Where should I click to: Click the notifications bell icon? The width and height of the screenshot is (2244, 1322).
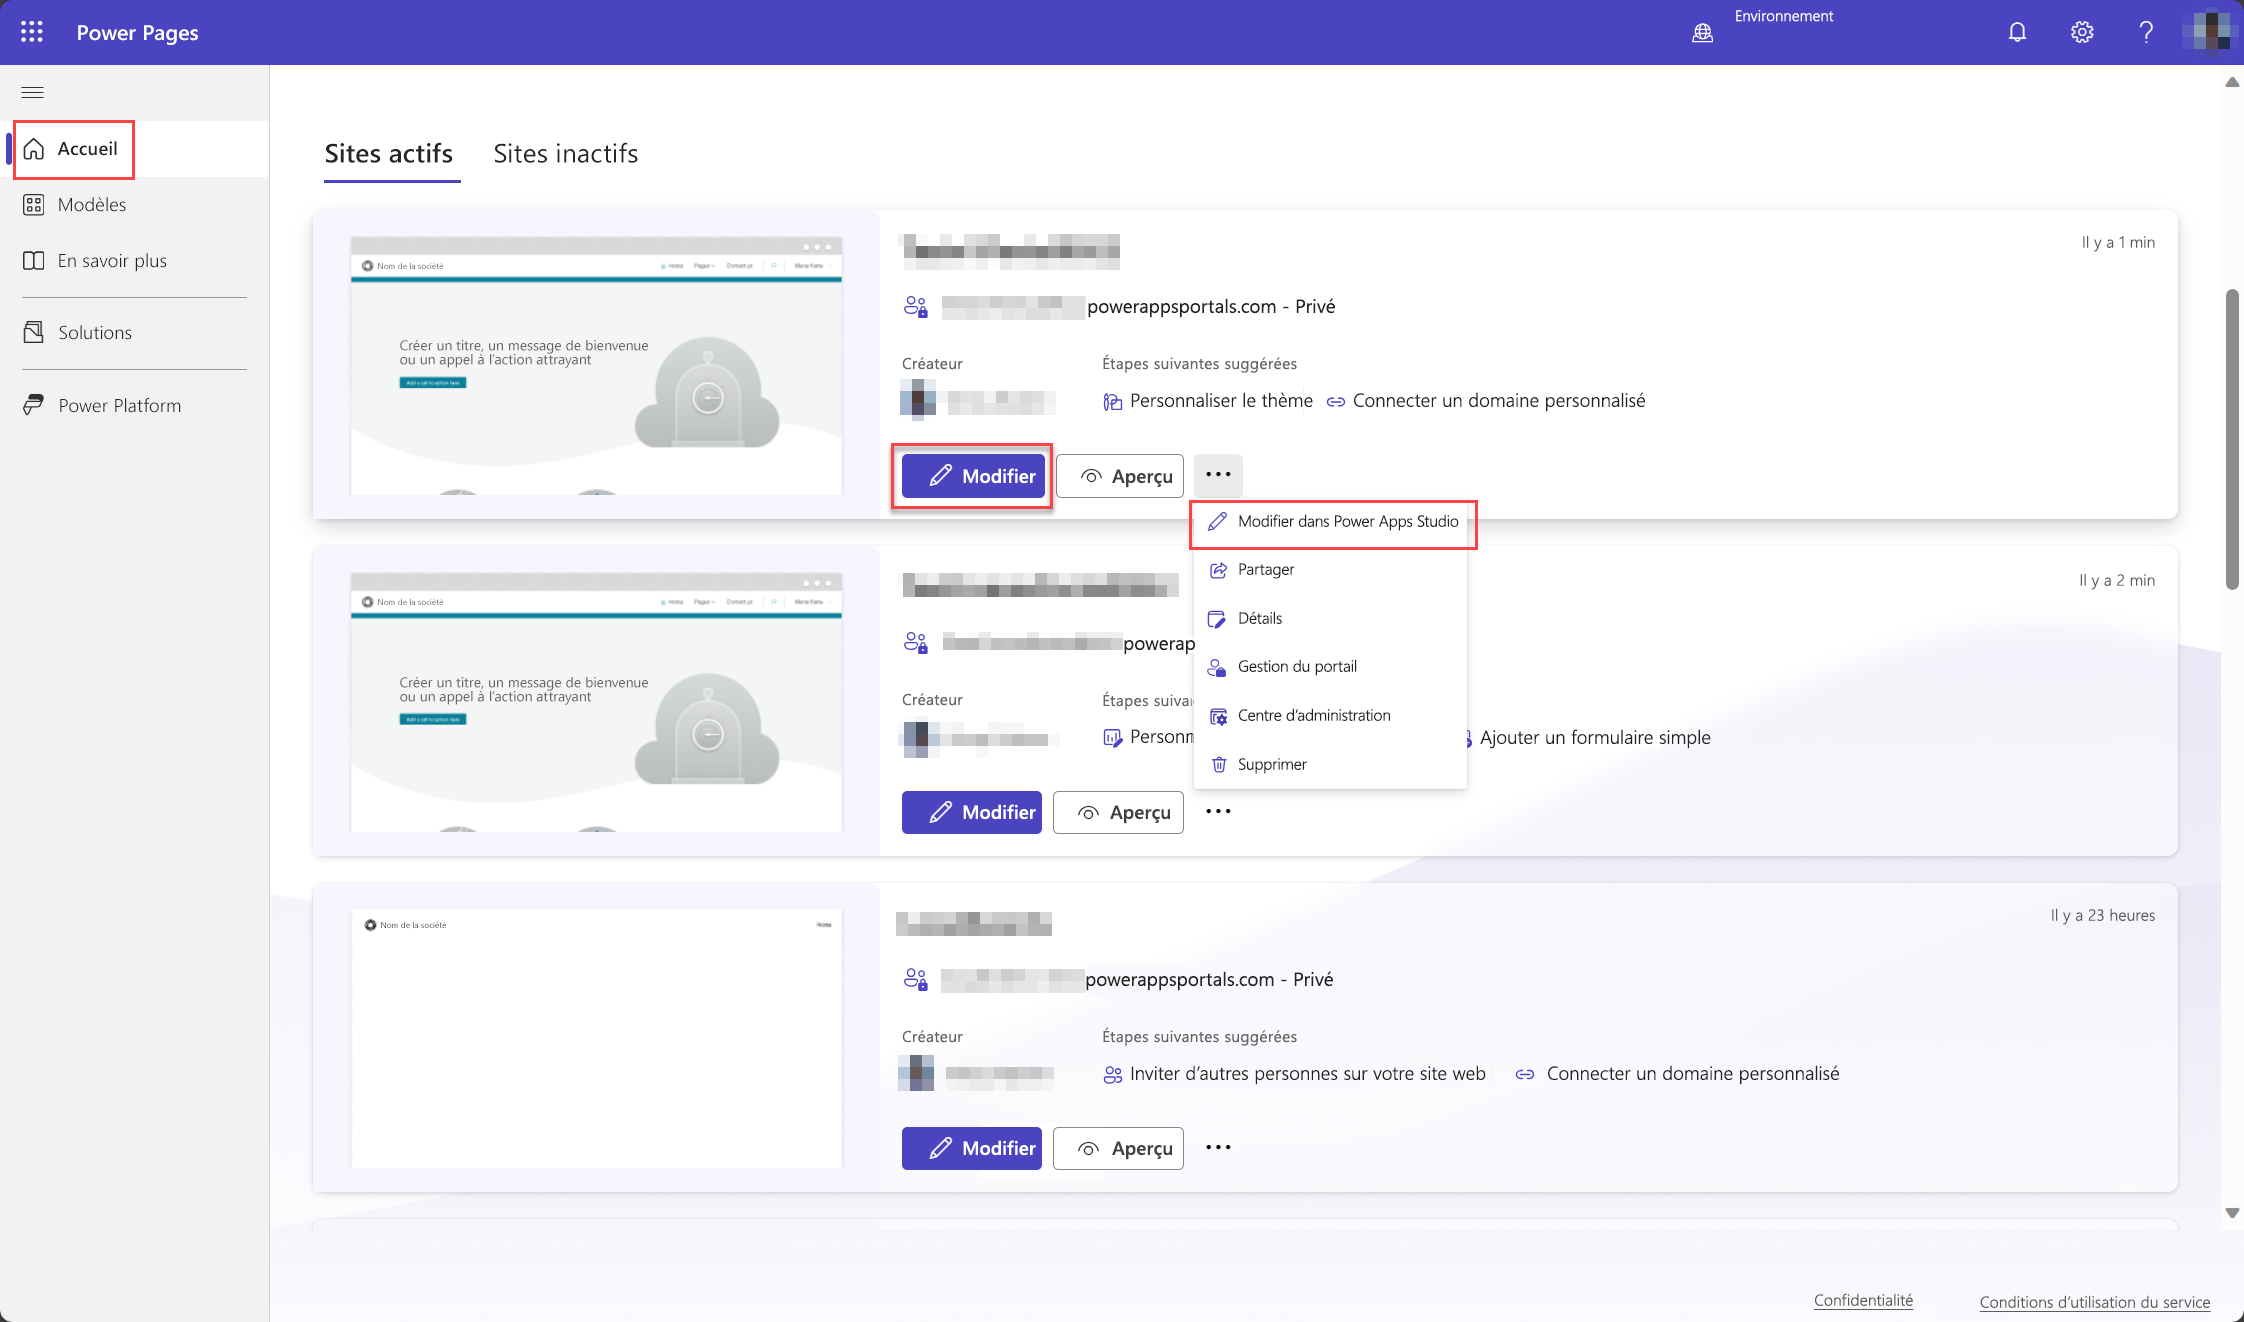coord(2016,31)
